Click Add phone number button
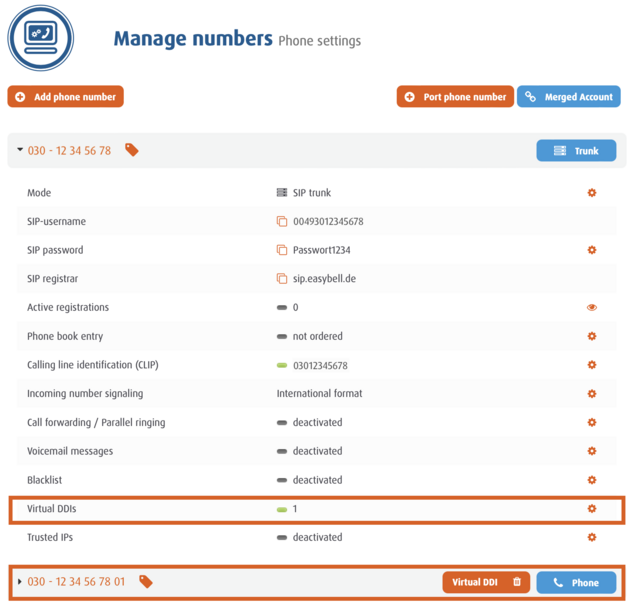Viewport: 636px width, 609px height. (x=66, y=97)
